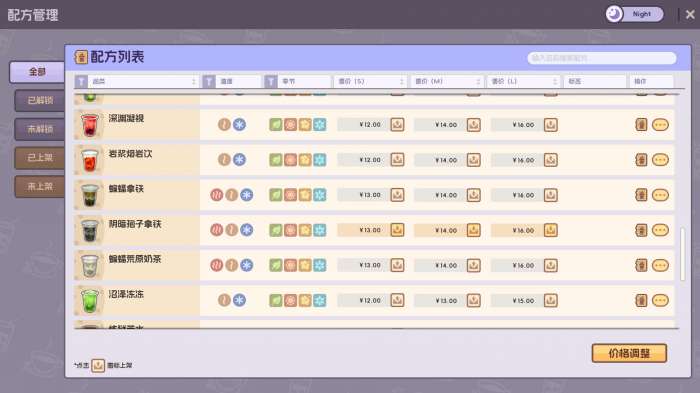Close the 配方管理 window
This screenshot has width=700, height=393.
pyautogui.click(x=690, y=15)
